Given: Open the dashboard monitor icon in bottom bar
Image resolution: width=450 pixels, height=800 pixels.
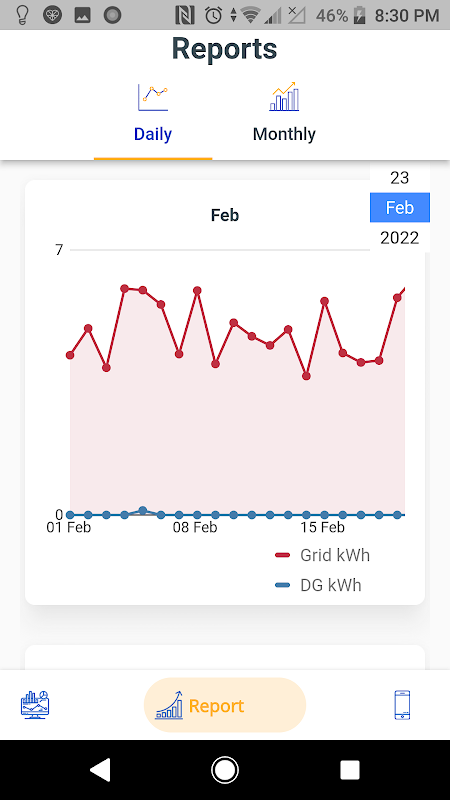Looking at the screenshot, I should (35, 705).
